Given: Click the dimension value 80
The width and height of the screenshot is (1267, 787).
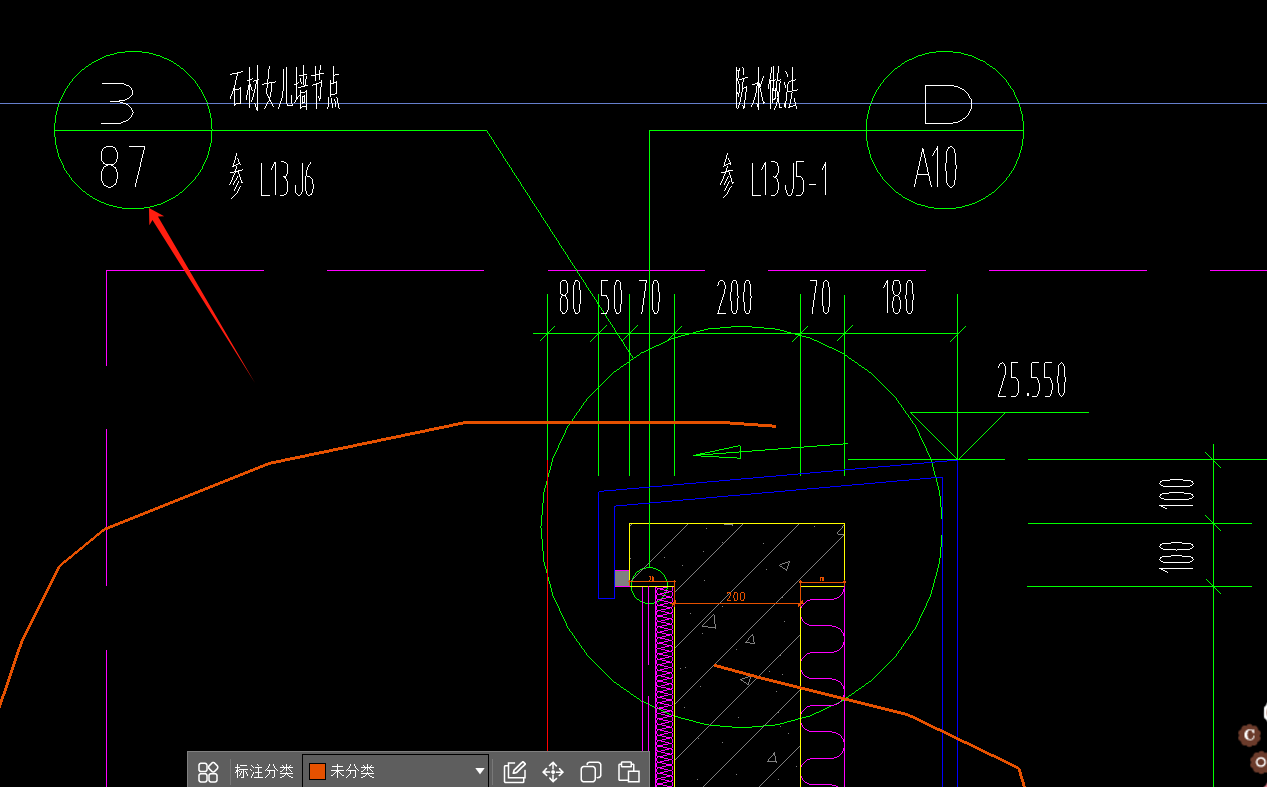Looking at the screenshot, I should [x=570, y=298].
